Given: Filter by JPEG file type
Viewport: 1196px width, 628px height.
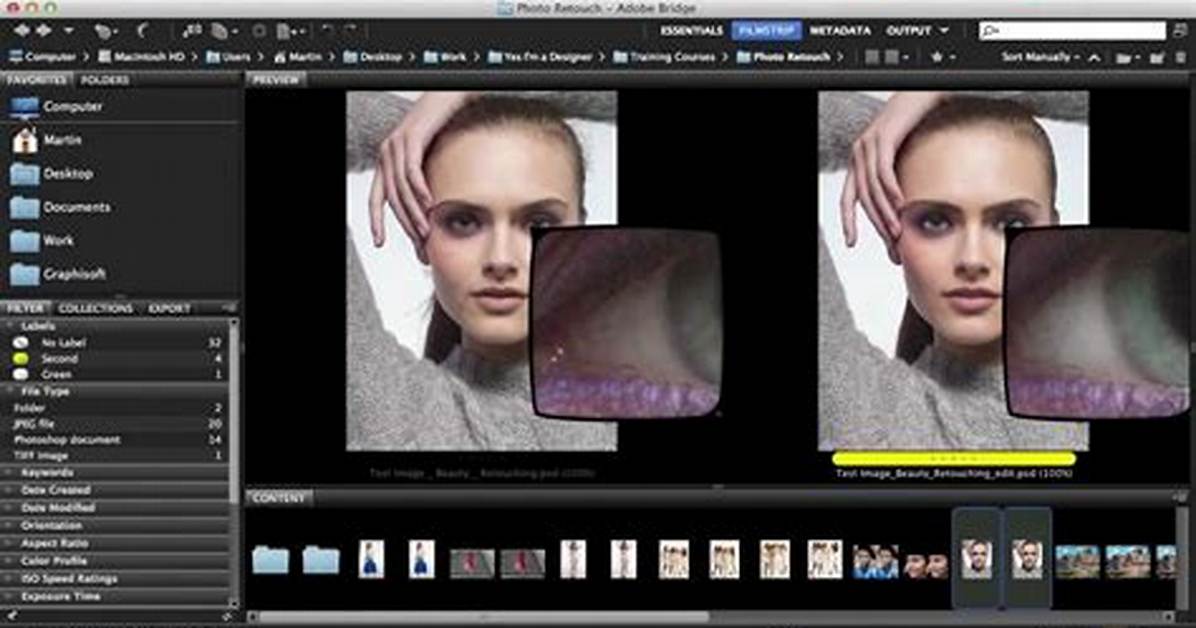Looking at the screenshot, I should pyautogui.click(x=116, y=423).
